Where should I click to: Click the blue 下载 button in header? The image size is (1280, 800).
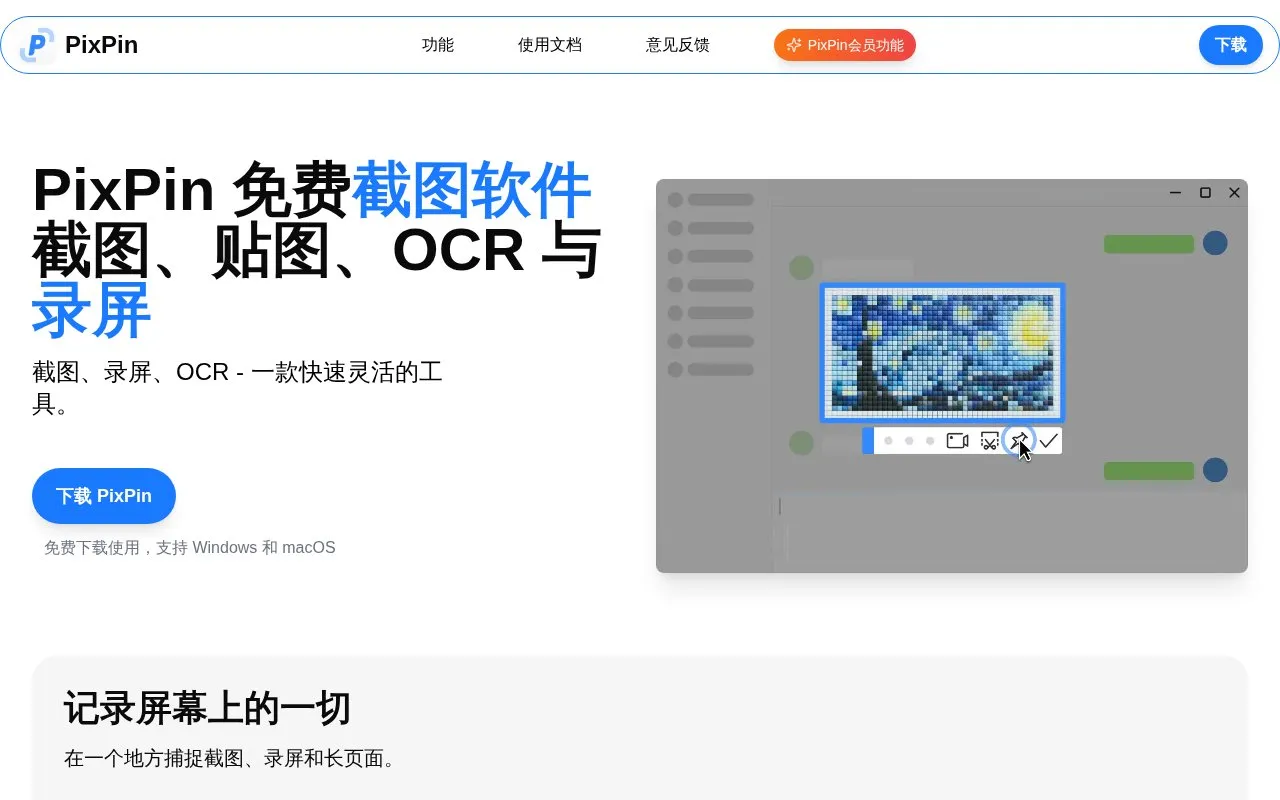tap(1231, 45)
